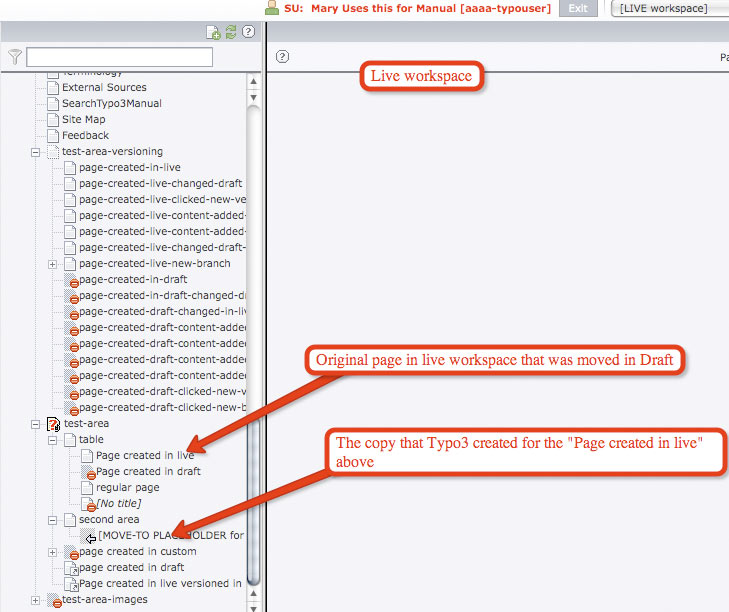Click the page tree filter input field
Viewport: 729px width, 612px height.
pos(119,58)
